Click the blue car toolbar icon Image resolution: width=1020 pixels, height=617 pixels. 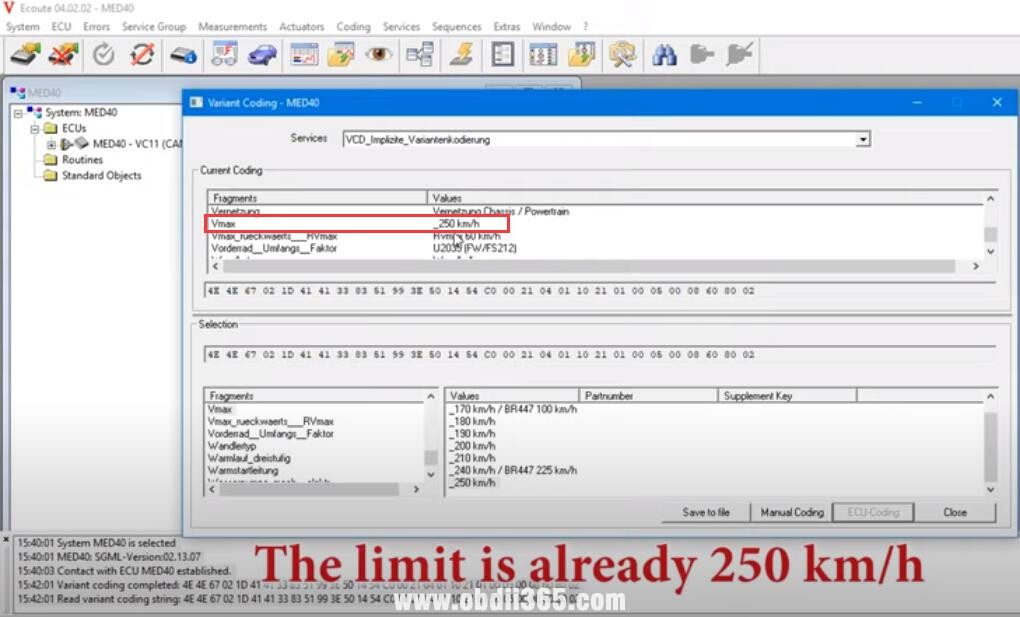click(x=262, y=55)
